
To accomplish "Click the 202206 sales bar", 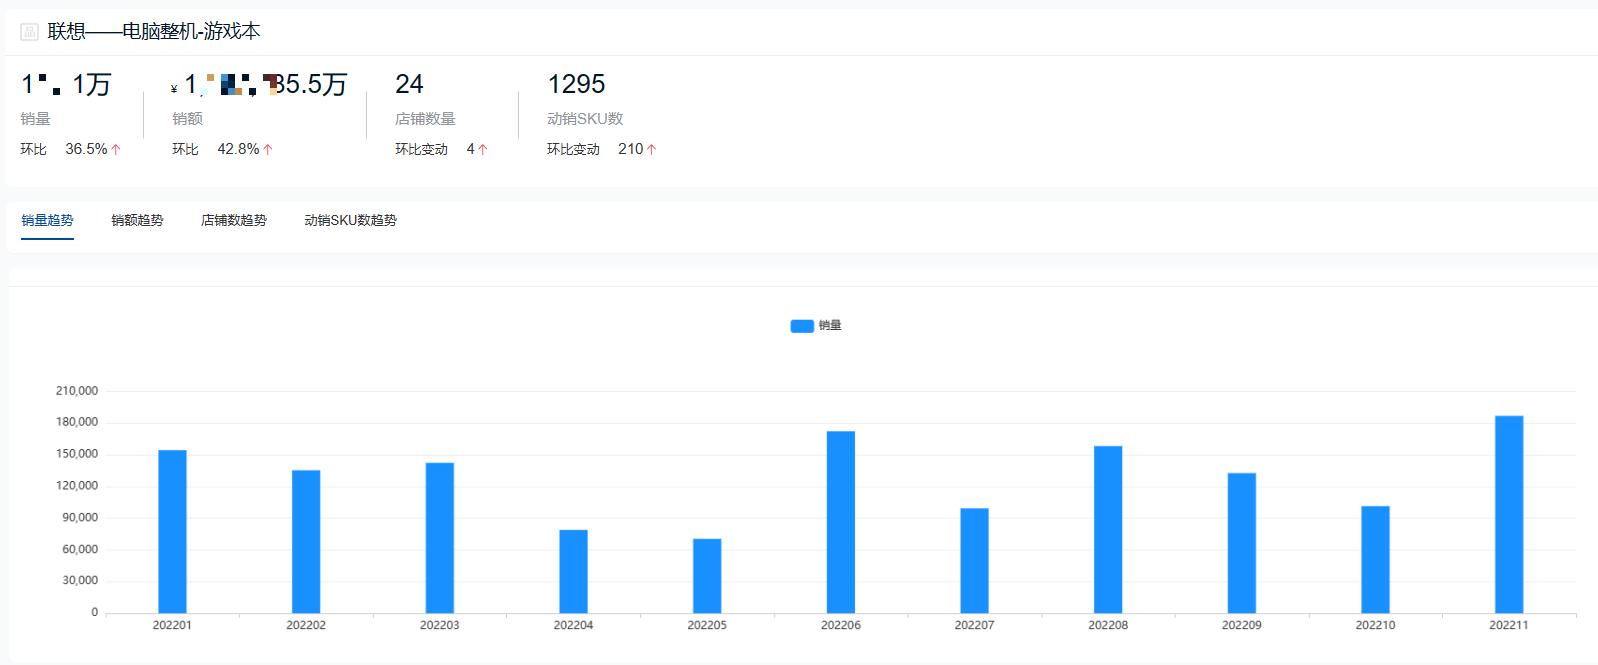I will point(841,522).
